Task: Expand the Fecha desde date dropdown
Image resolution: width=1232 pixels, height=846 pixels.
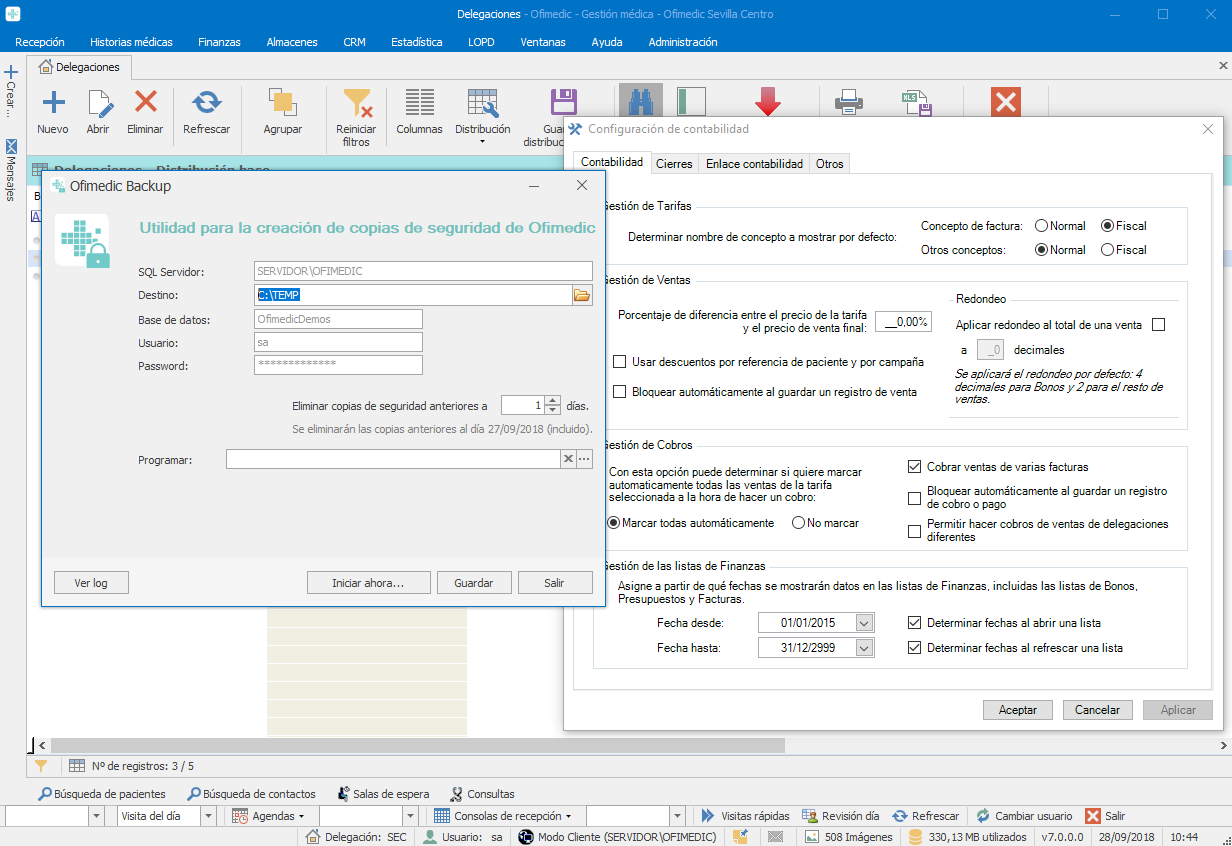Action: (x=864, y=623)
